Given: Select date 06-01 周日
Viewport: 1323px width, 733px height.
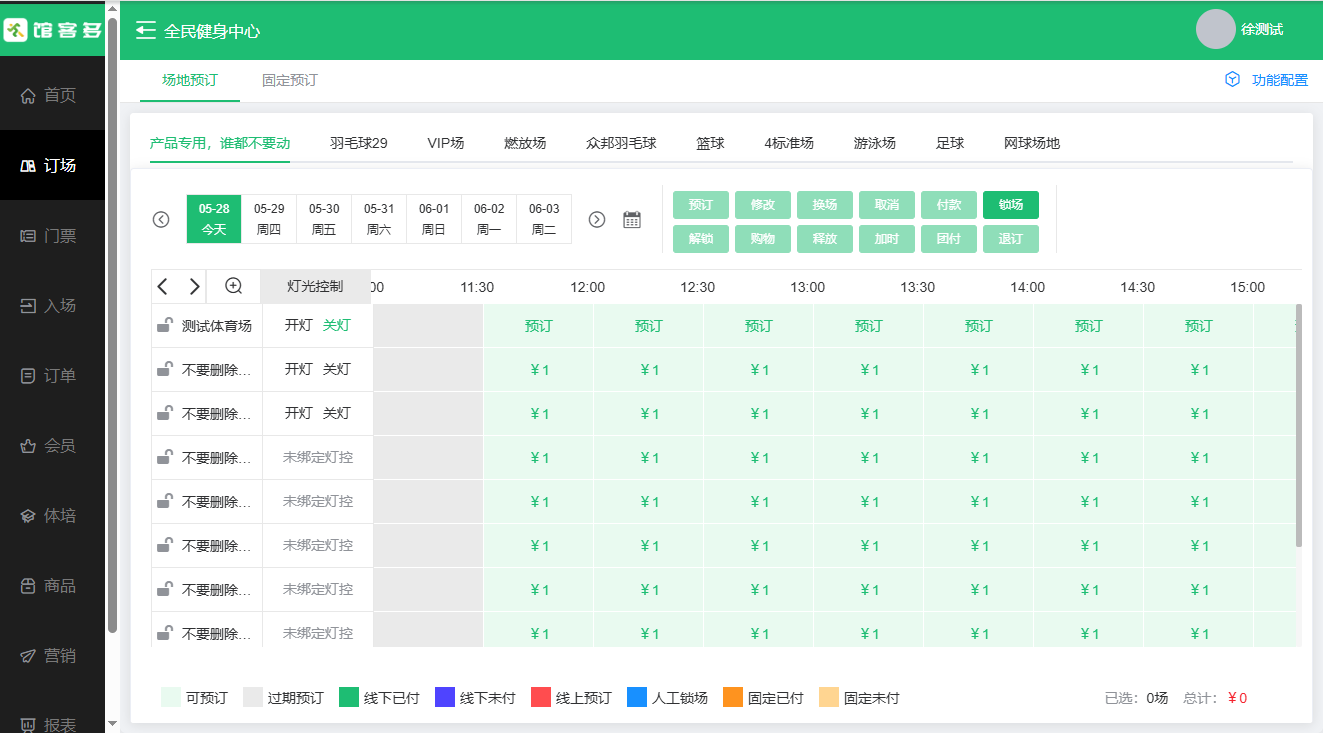Looking at the screenshot, I should [x=434, y=219].
